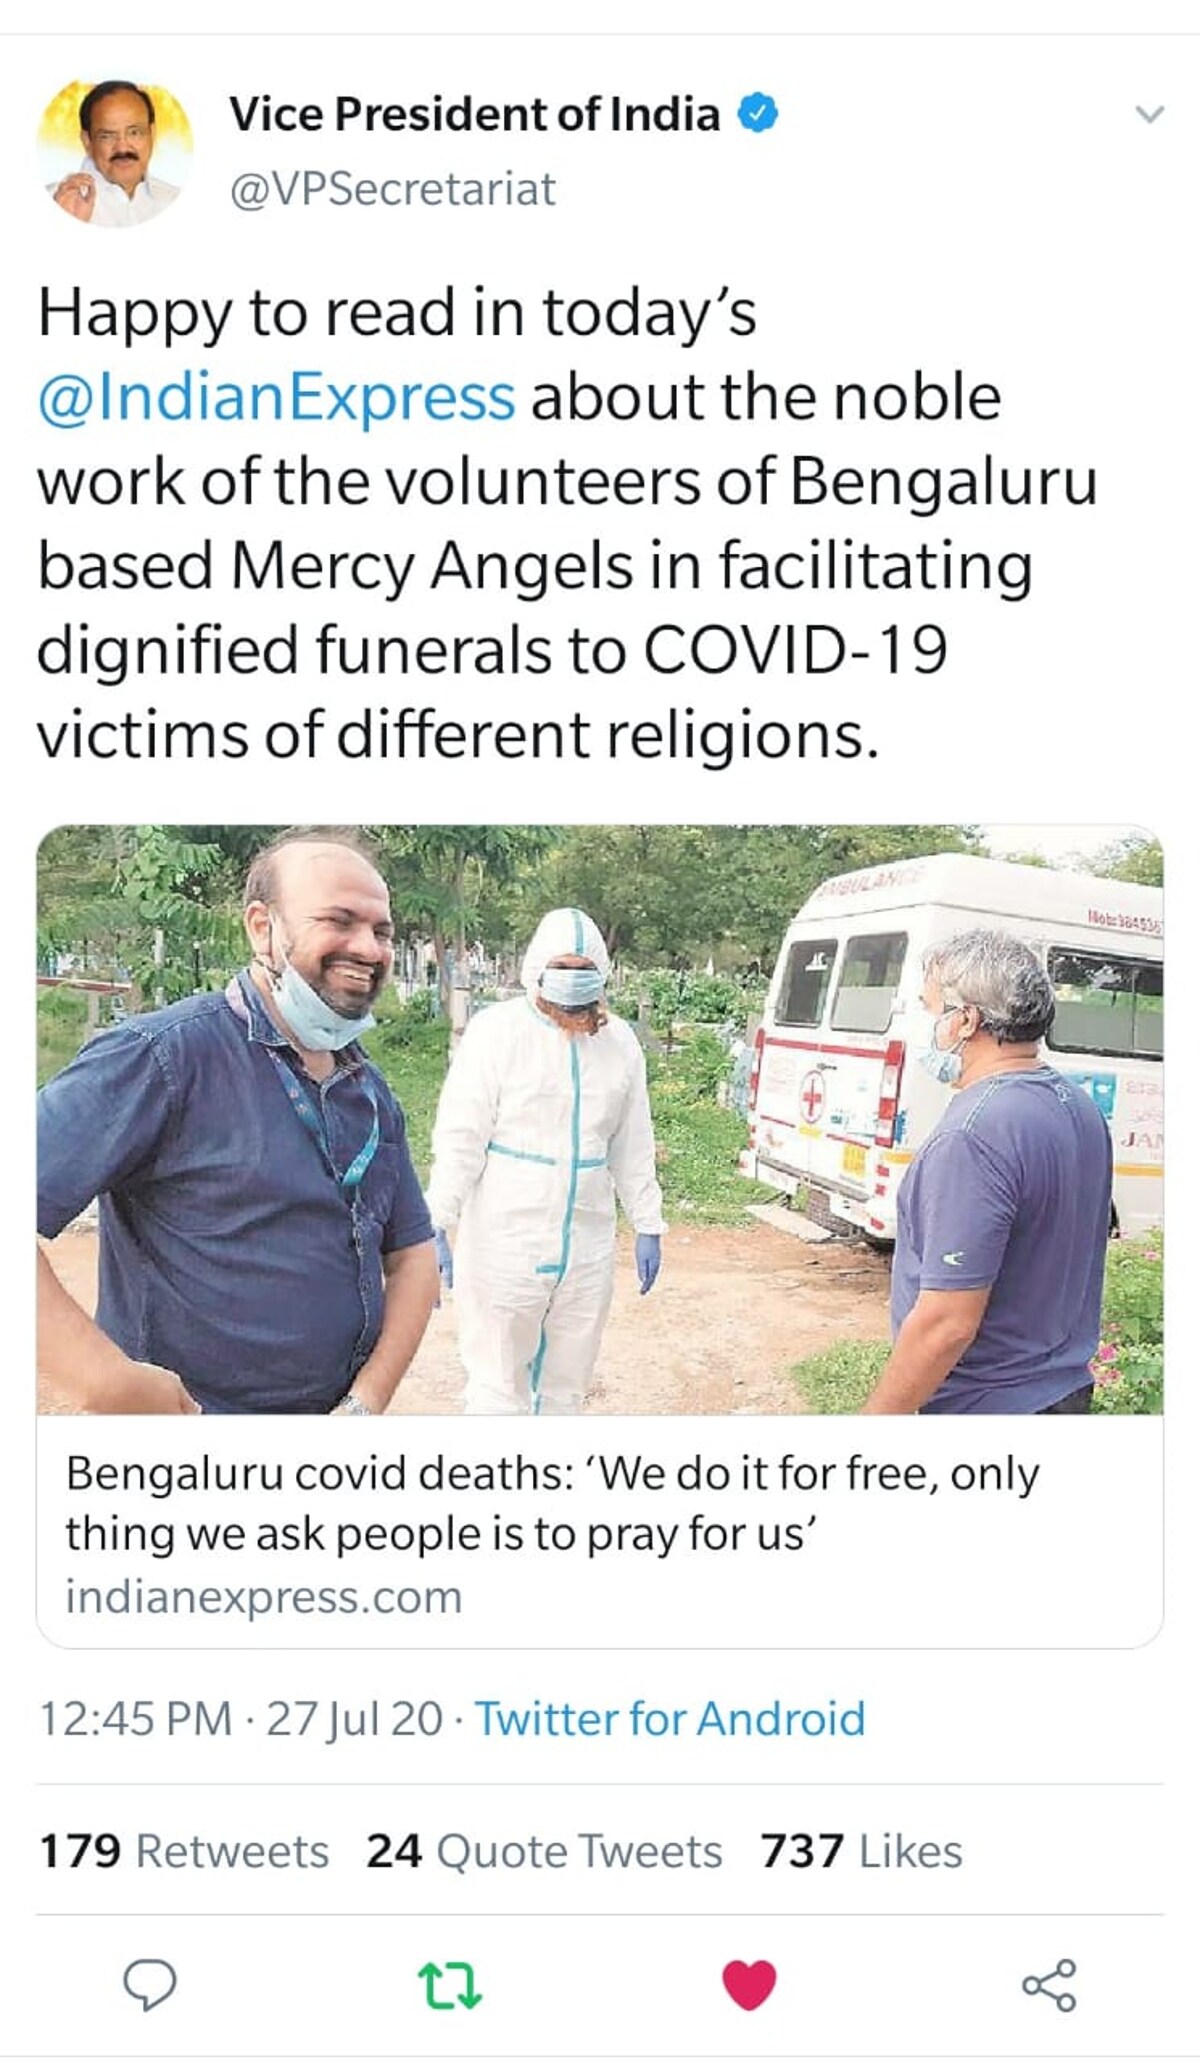Show the 179 Retweets list
The height and width of the screenshot is (2062, 1200).
(184, 1851)
